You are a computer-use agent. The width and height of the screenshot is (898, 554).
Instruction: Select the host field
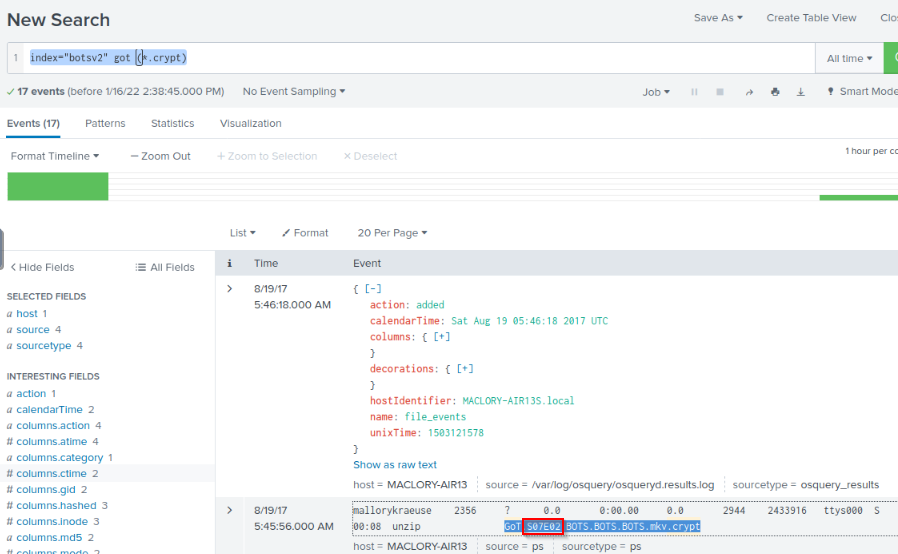[27, 313]
